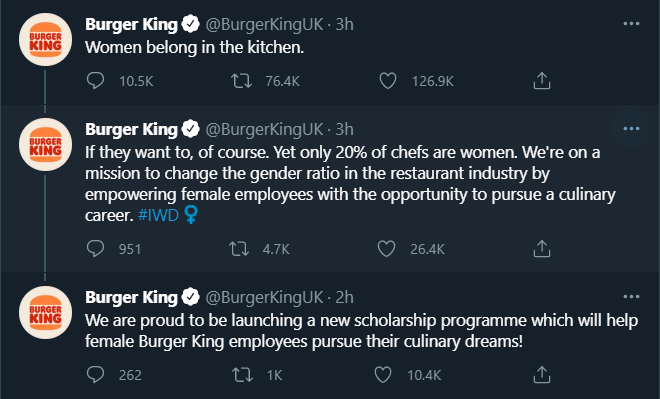Retweet the first tweet with 76.4K retweets
Screen dimensions: 660x399
242,80
